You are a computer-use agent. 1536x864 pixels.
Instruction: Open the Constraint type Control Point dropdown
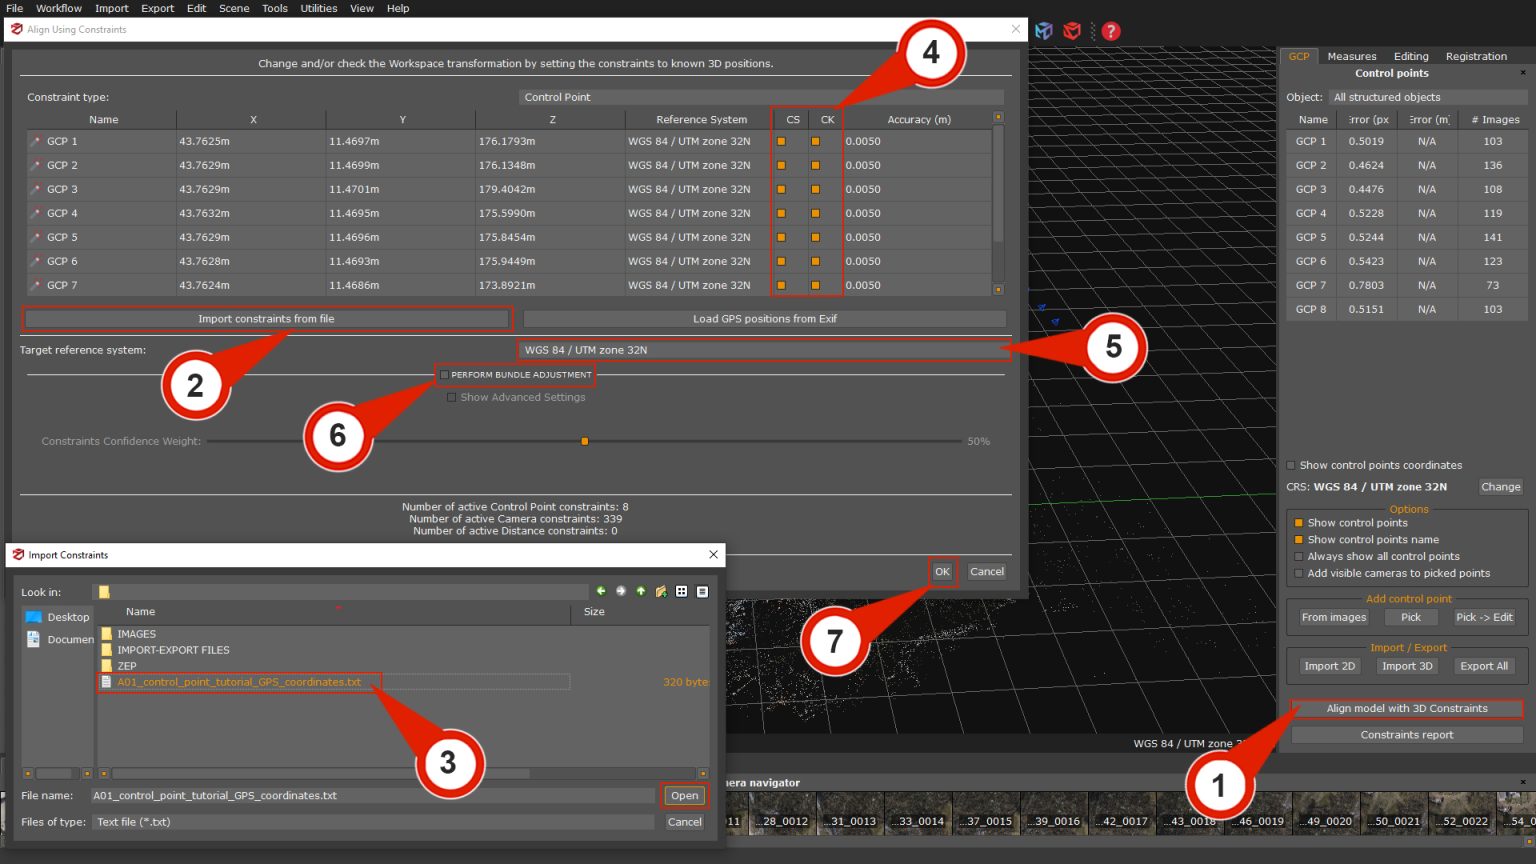tap(762, 97)
